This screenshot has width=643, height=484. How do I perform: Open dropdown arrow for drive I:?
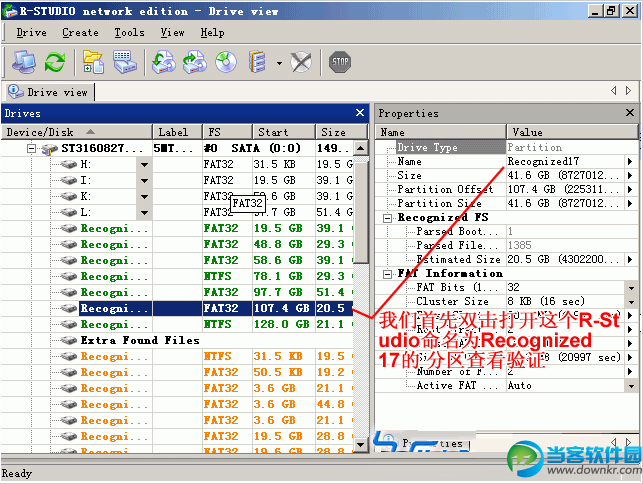(144, 180)
